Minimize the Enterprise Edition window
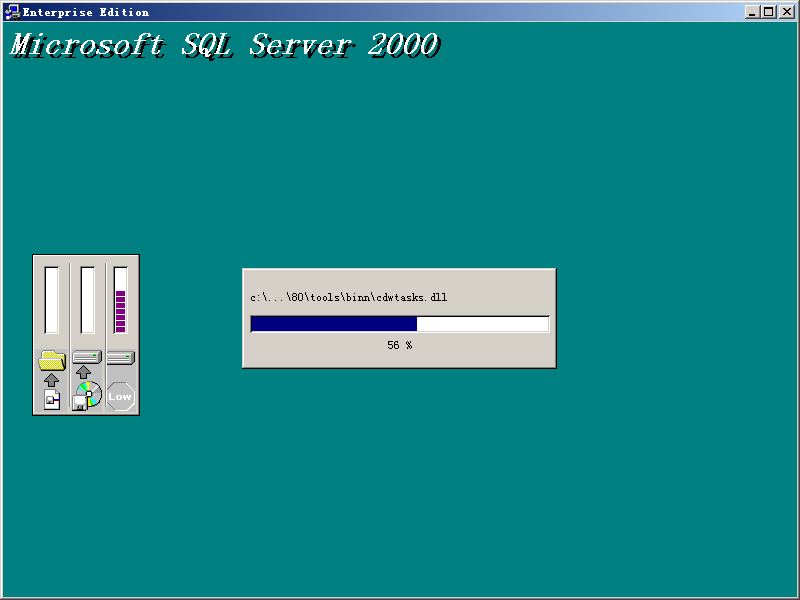The width and height of the screenshot is (800, 600). click(752, 12)
